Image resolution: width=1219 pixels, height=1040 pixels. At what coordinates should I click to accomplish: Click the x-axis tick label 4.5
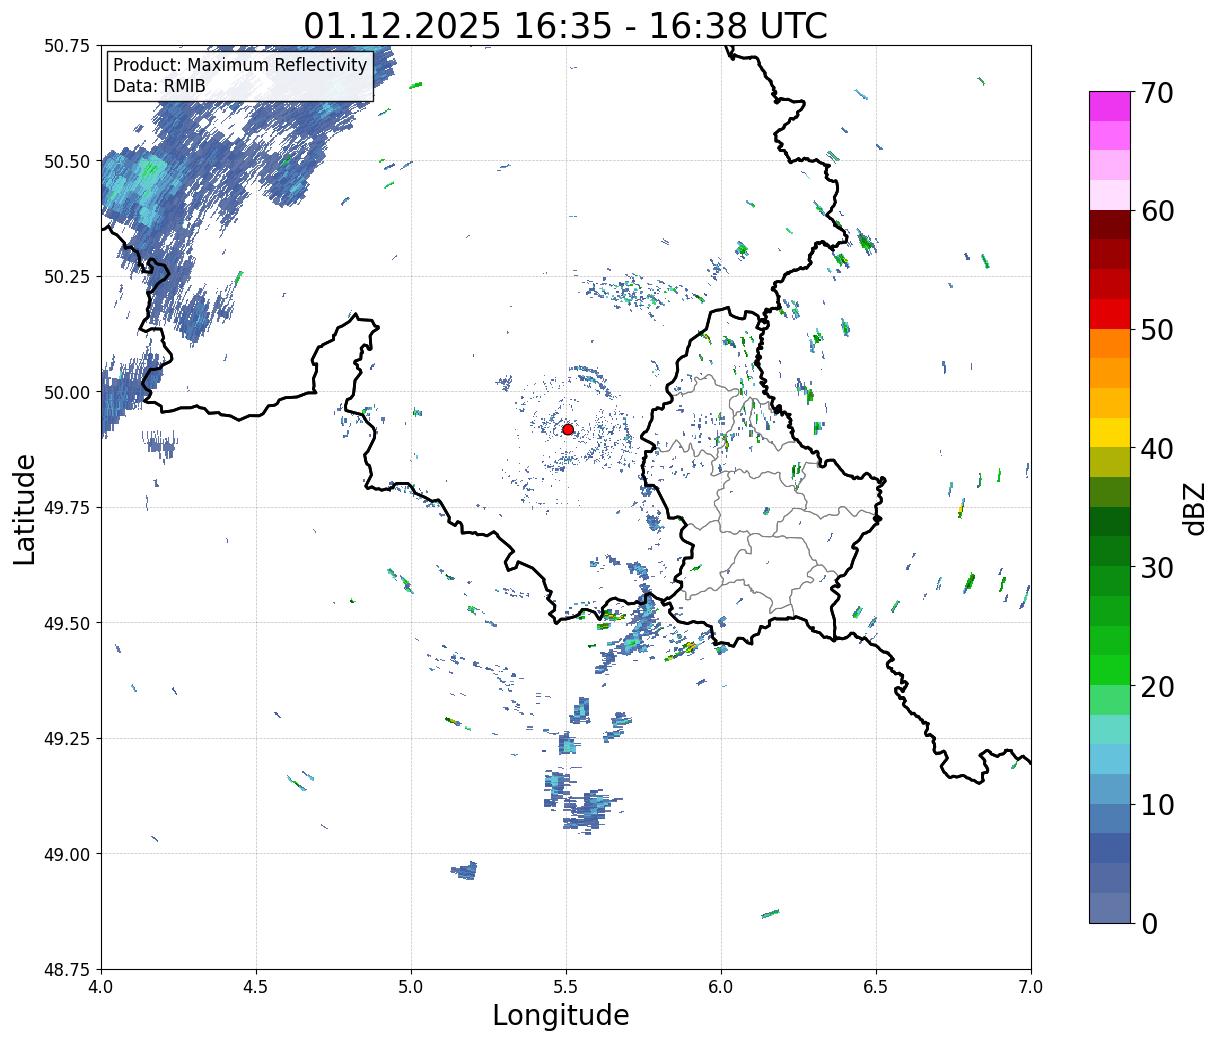tap(256, 987)
